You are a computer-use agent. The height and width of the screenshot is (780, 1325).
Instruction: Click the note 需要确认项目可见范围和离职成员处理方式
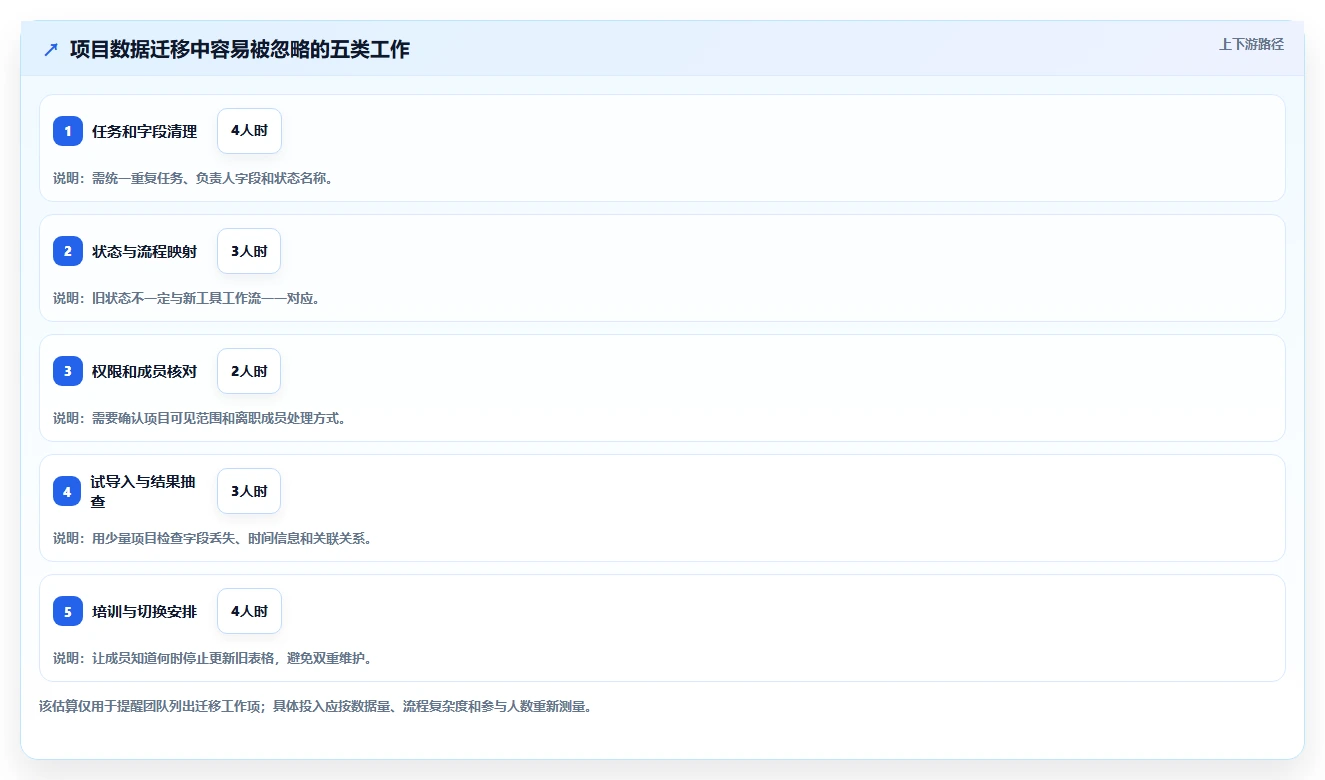[200, 418]
